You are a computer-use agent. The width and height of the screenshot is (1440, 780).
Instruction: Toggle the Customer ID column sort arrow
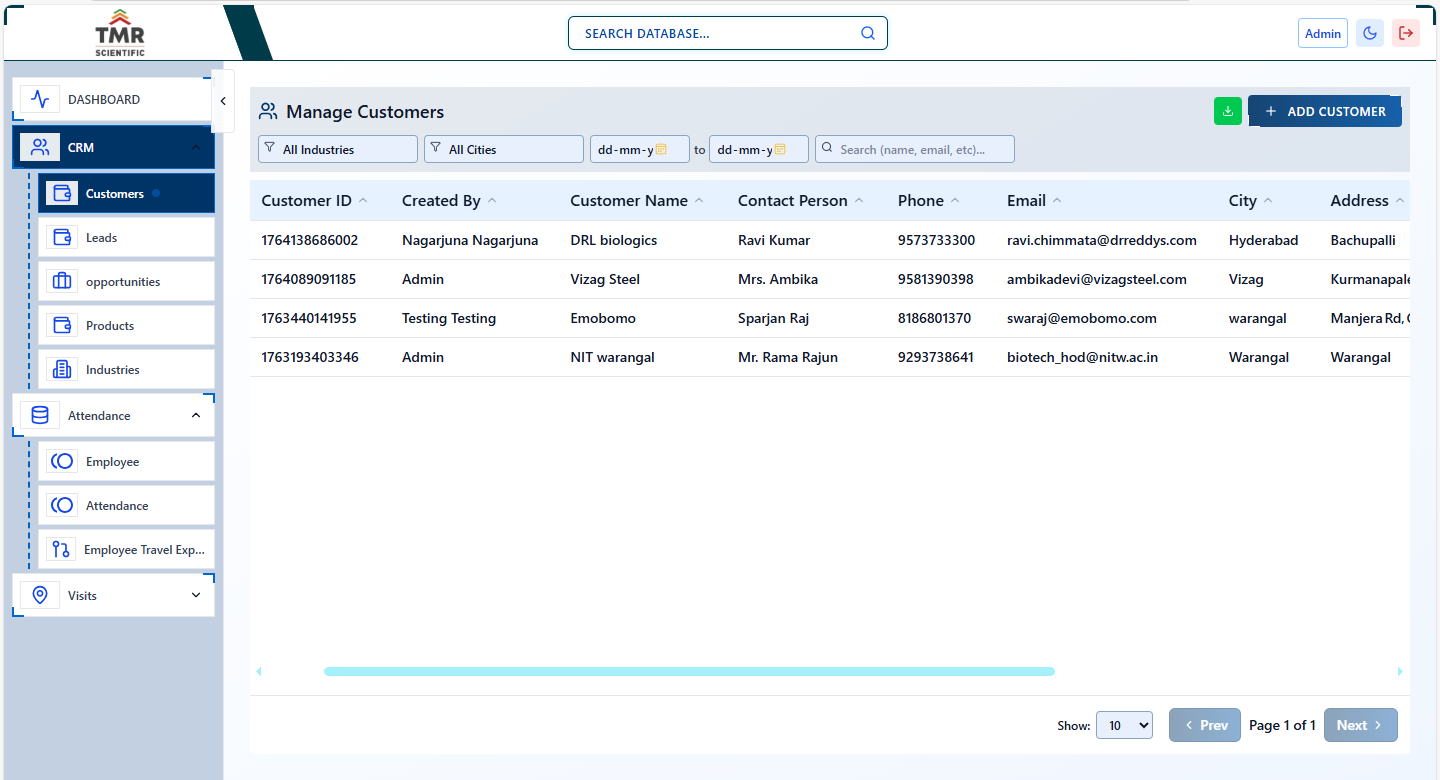pos(362,199)
